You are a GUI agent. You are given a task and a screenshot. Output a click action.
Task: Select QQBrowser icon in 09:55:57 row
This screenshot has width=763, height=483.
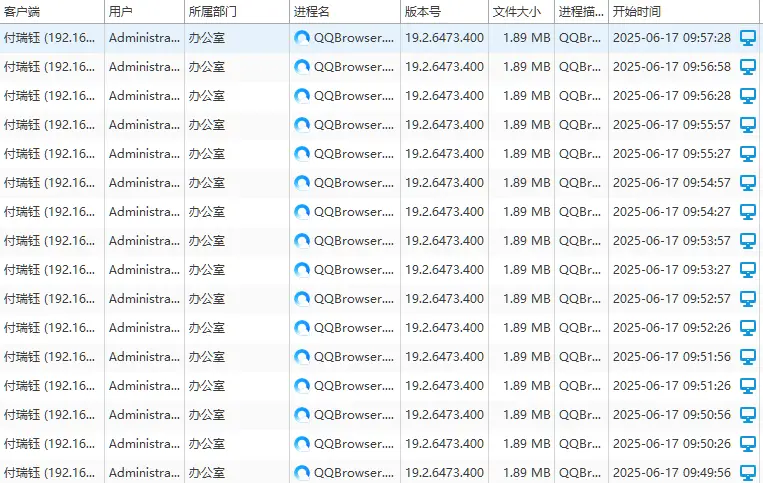[x=302, y=125]
